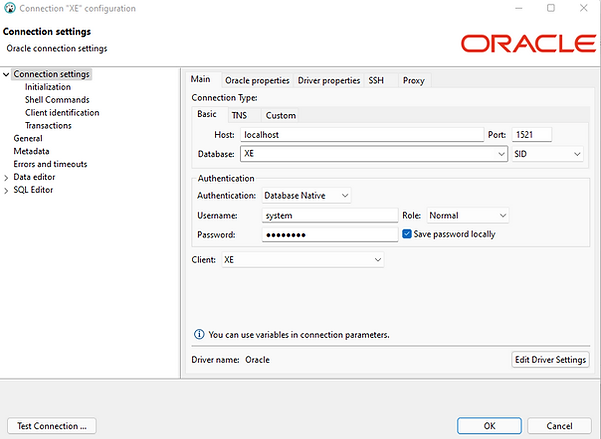Select the Custom connection type tab
601x439 pixels.
click(281, 115)
